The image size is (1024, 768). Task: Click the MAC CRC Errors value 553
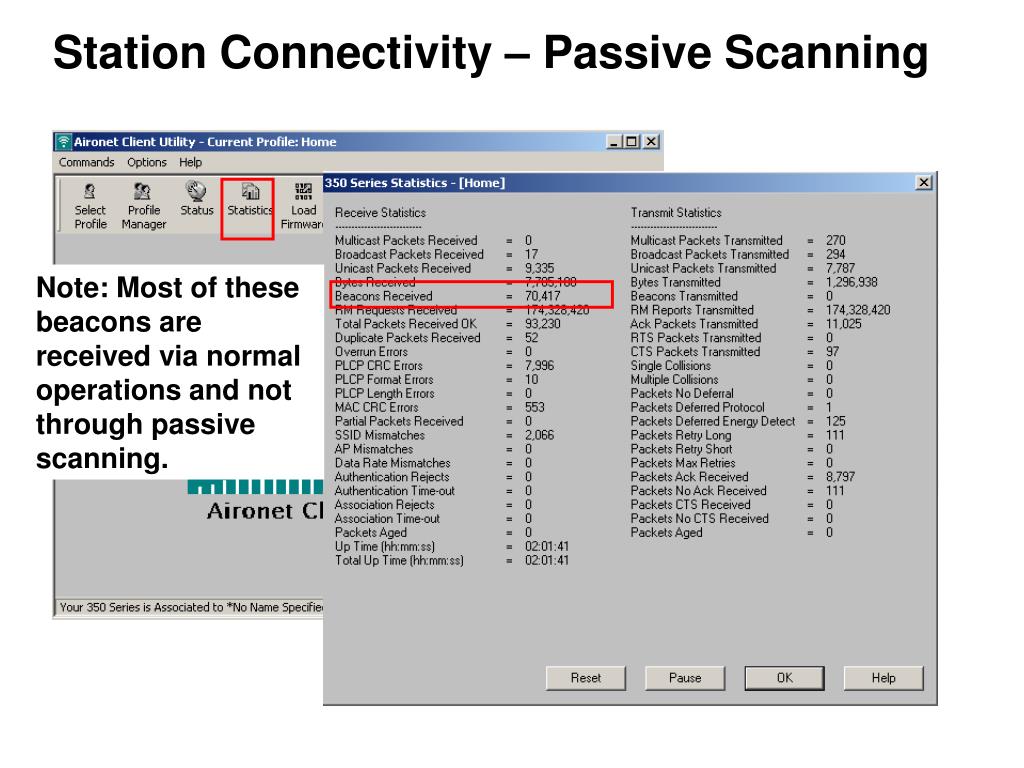pyautogui.click(x=534, y=407)
